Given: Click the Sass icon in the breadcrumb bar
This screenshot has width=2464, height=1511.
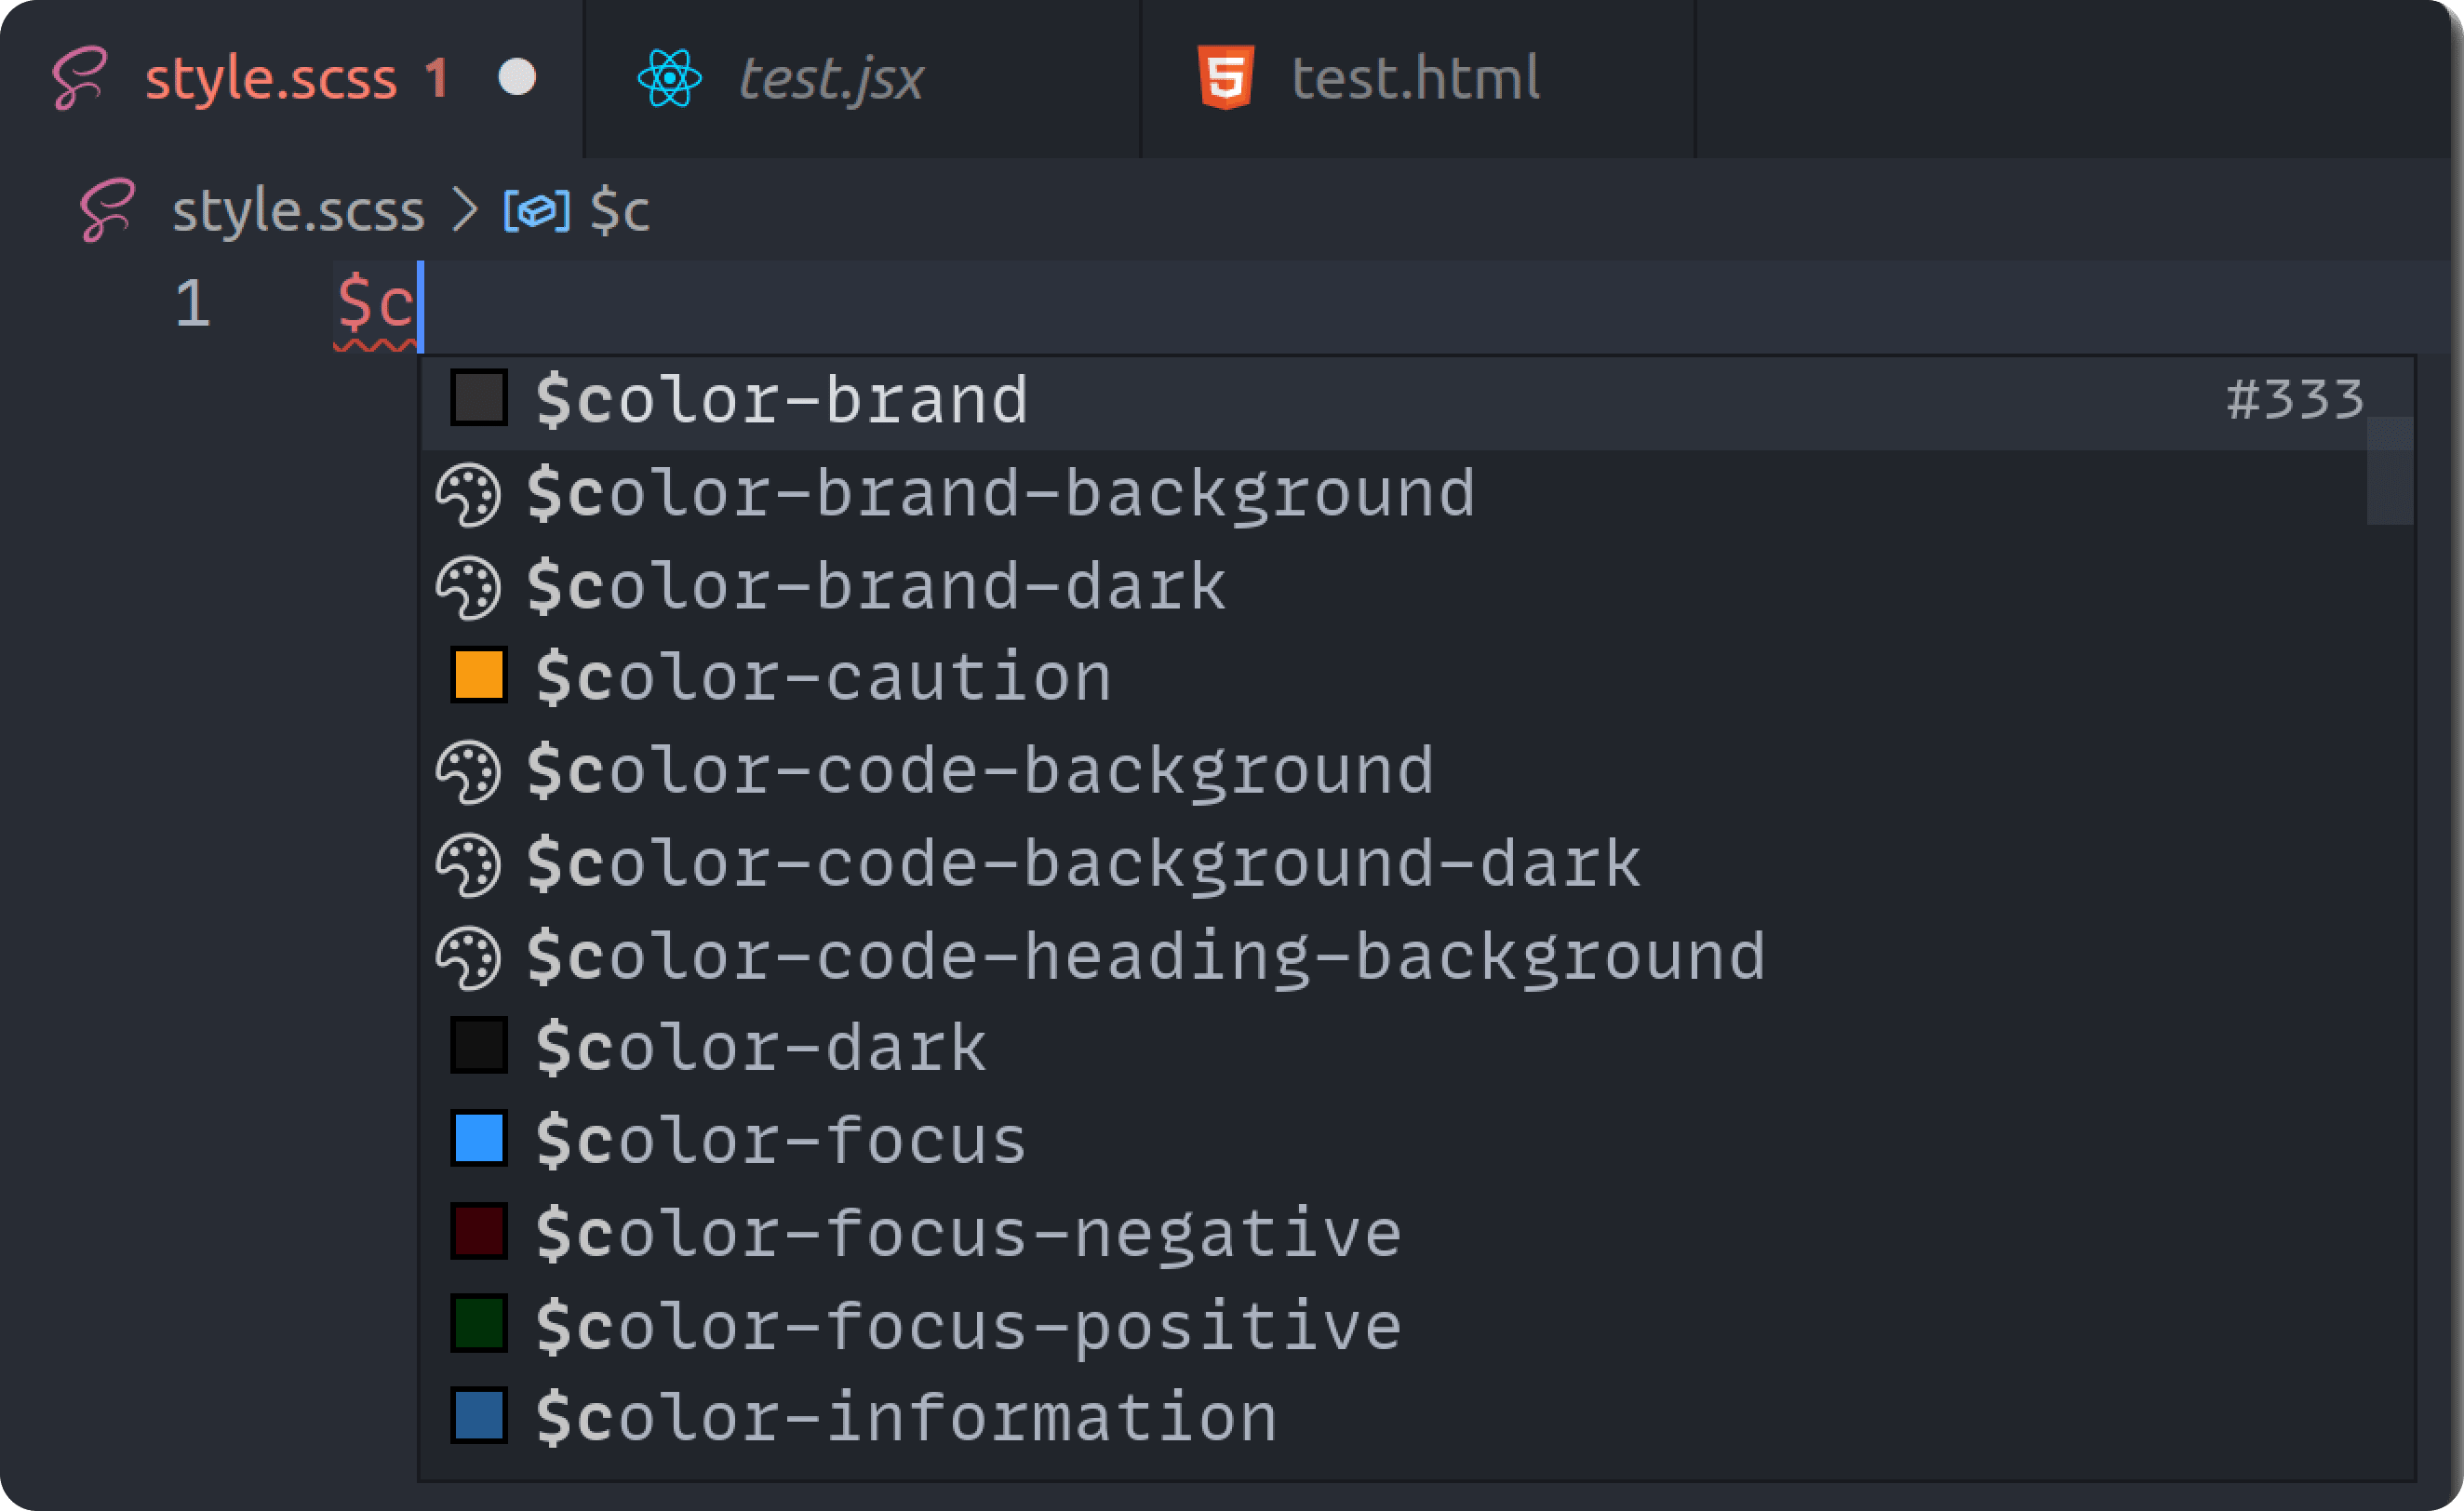Looking at the screenshot, I should [107, 210].
